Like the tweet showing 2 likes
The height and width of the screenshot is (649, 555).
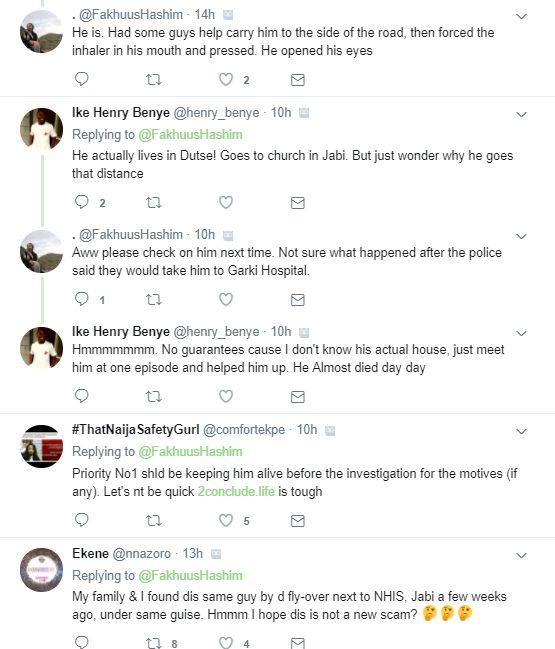(x=226, y=79)
